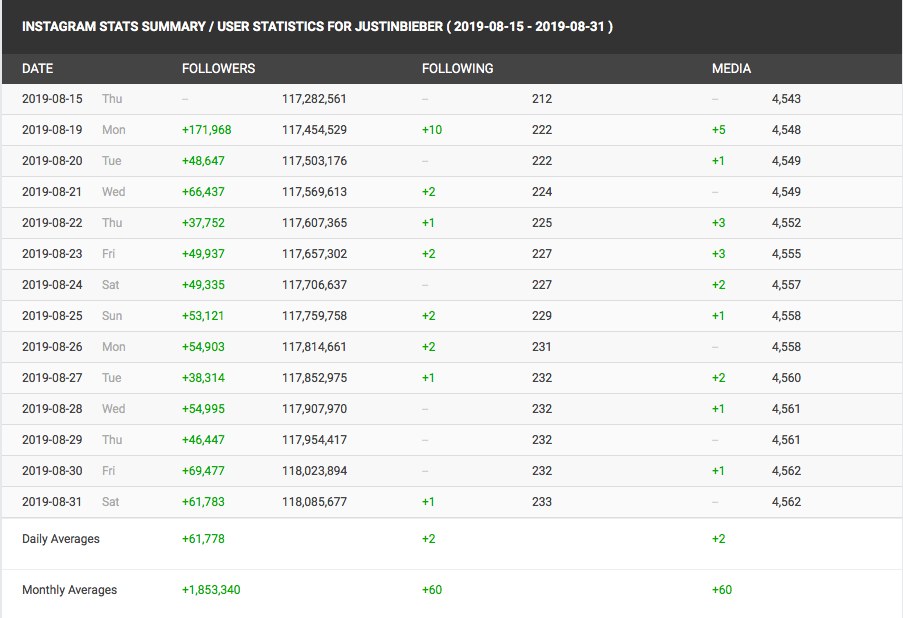Click following count 231
Viewport: 903px width, 618px height.
(x=541, y=347)
